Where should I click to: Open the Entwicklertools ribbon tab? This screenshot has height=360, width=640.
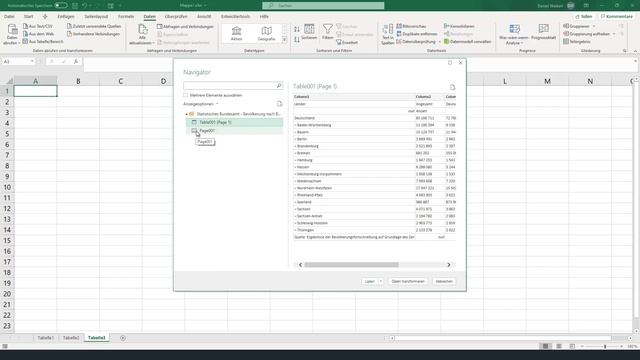pos(236,16)
